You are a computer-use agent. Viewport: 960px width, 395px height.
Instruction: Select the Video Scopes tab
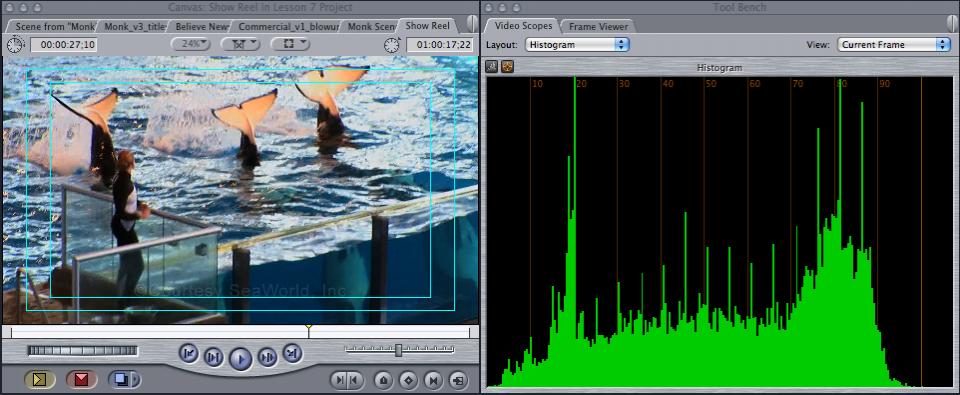(x=523, y=26)
